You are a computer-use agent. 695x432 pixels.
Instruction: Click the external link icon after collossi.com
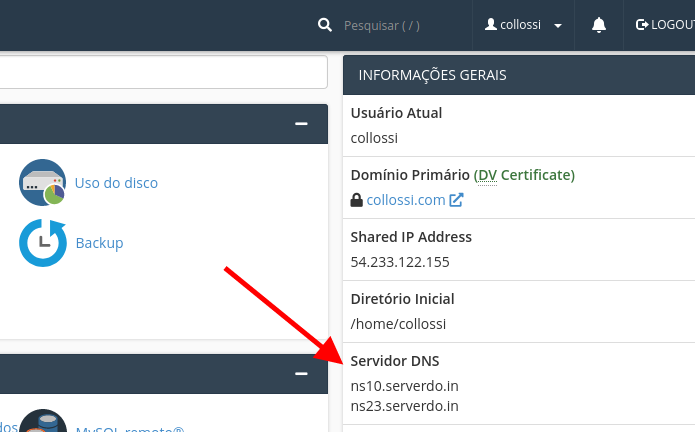(456, 200)
